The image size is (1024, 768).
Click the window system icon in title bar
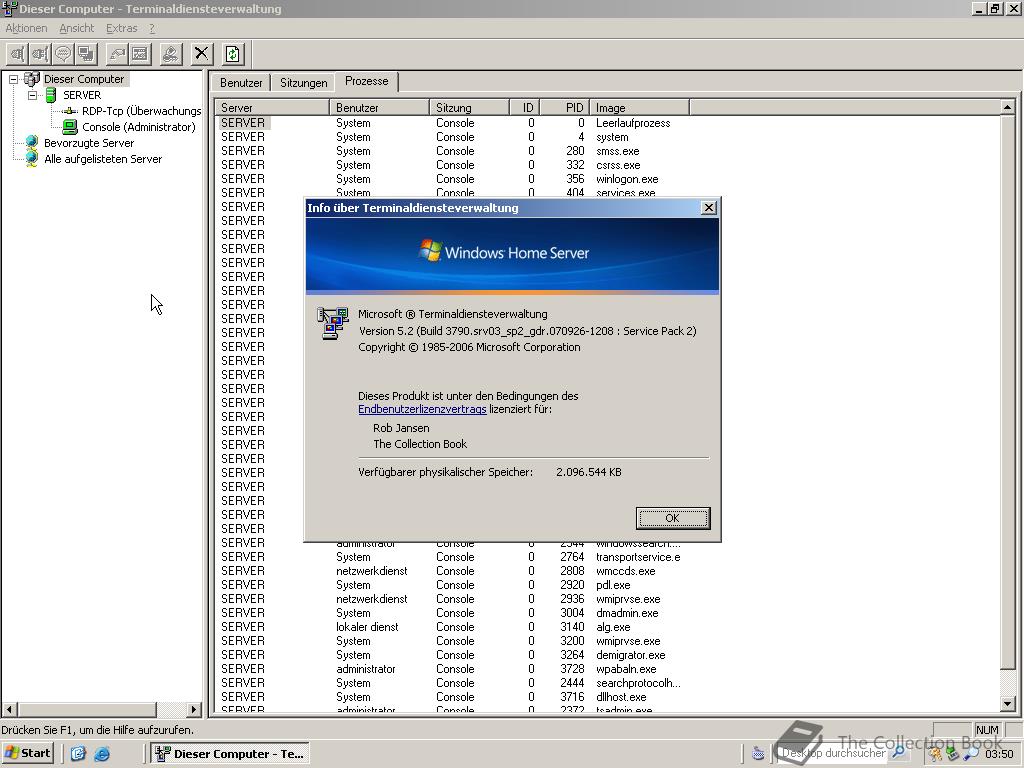[x=9, y=8]
